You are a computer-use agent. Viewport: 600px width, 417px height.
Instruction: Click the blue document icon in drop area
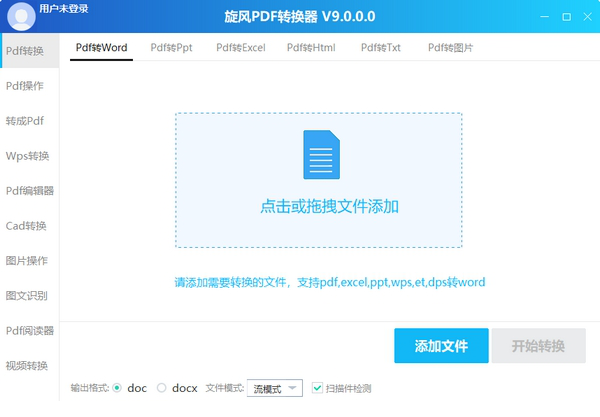[321, 155]
